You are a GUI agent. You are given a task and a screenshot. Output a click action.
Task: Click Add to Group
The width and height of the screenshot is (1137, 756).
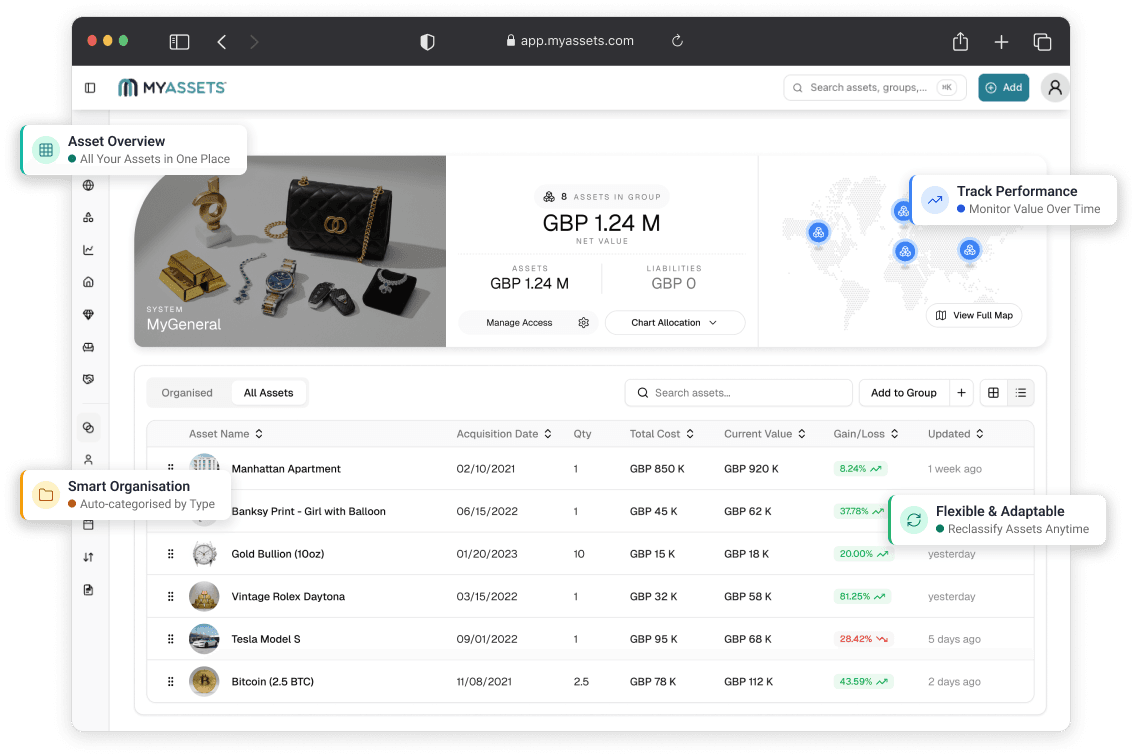pos(904,393)
